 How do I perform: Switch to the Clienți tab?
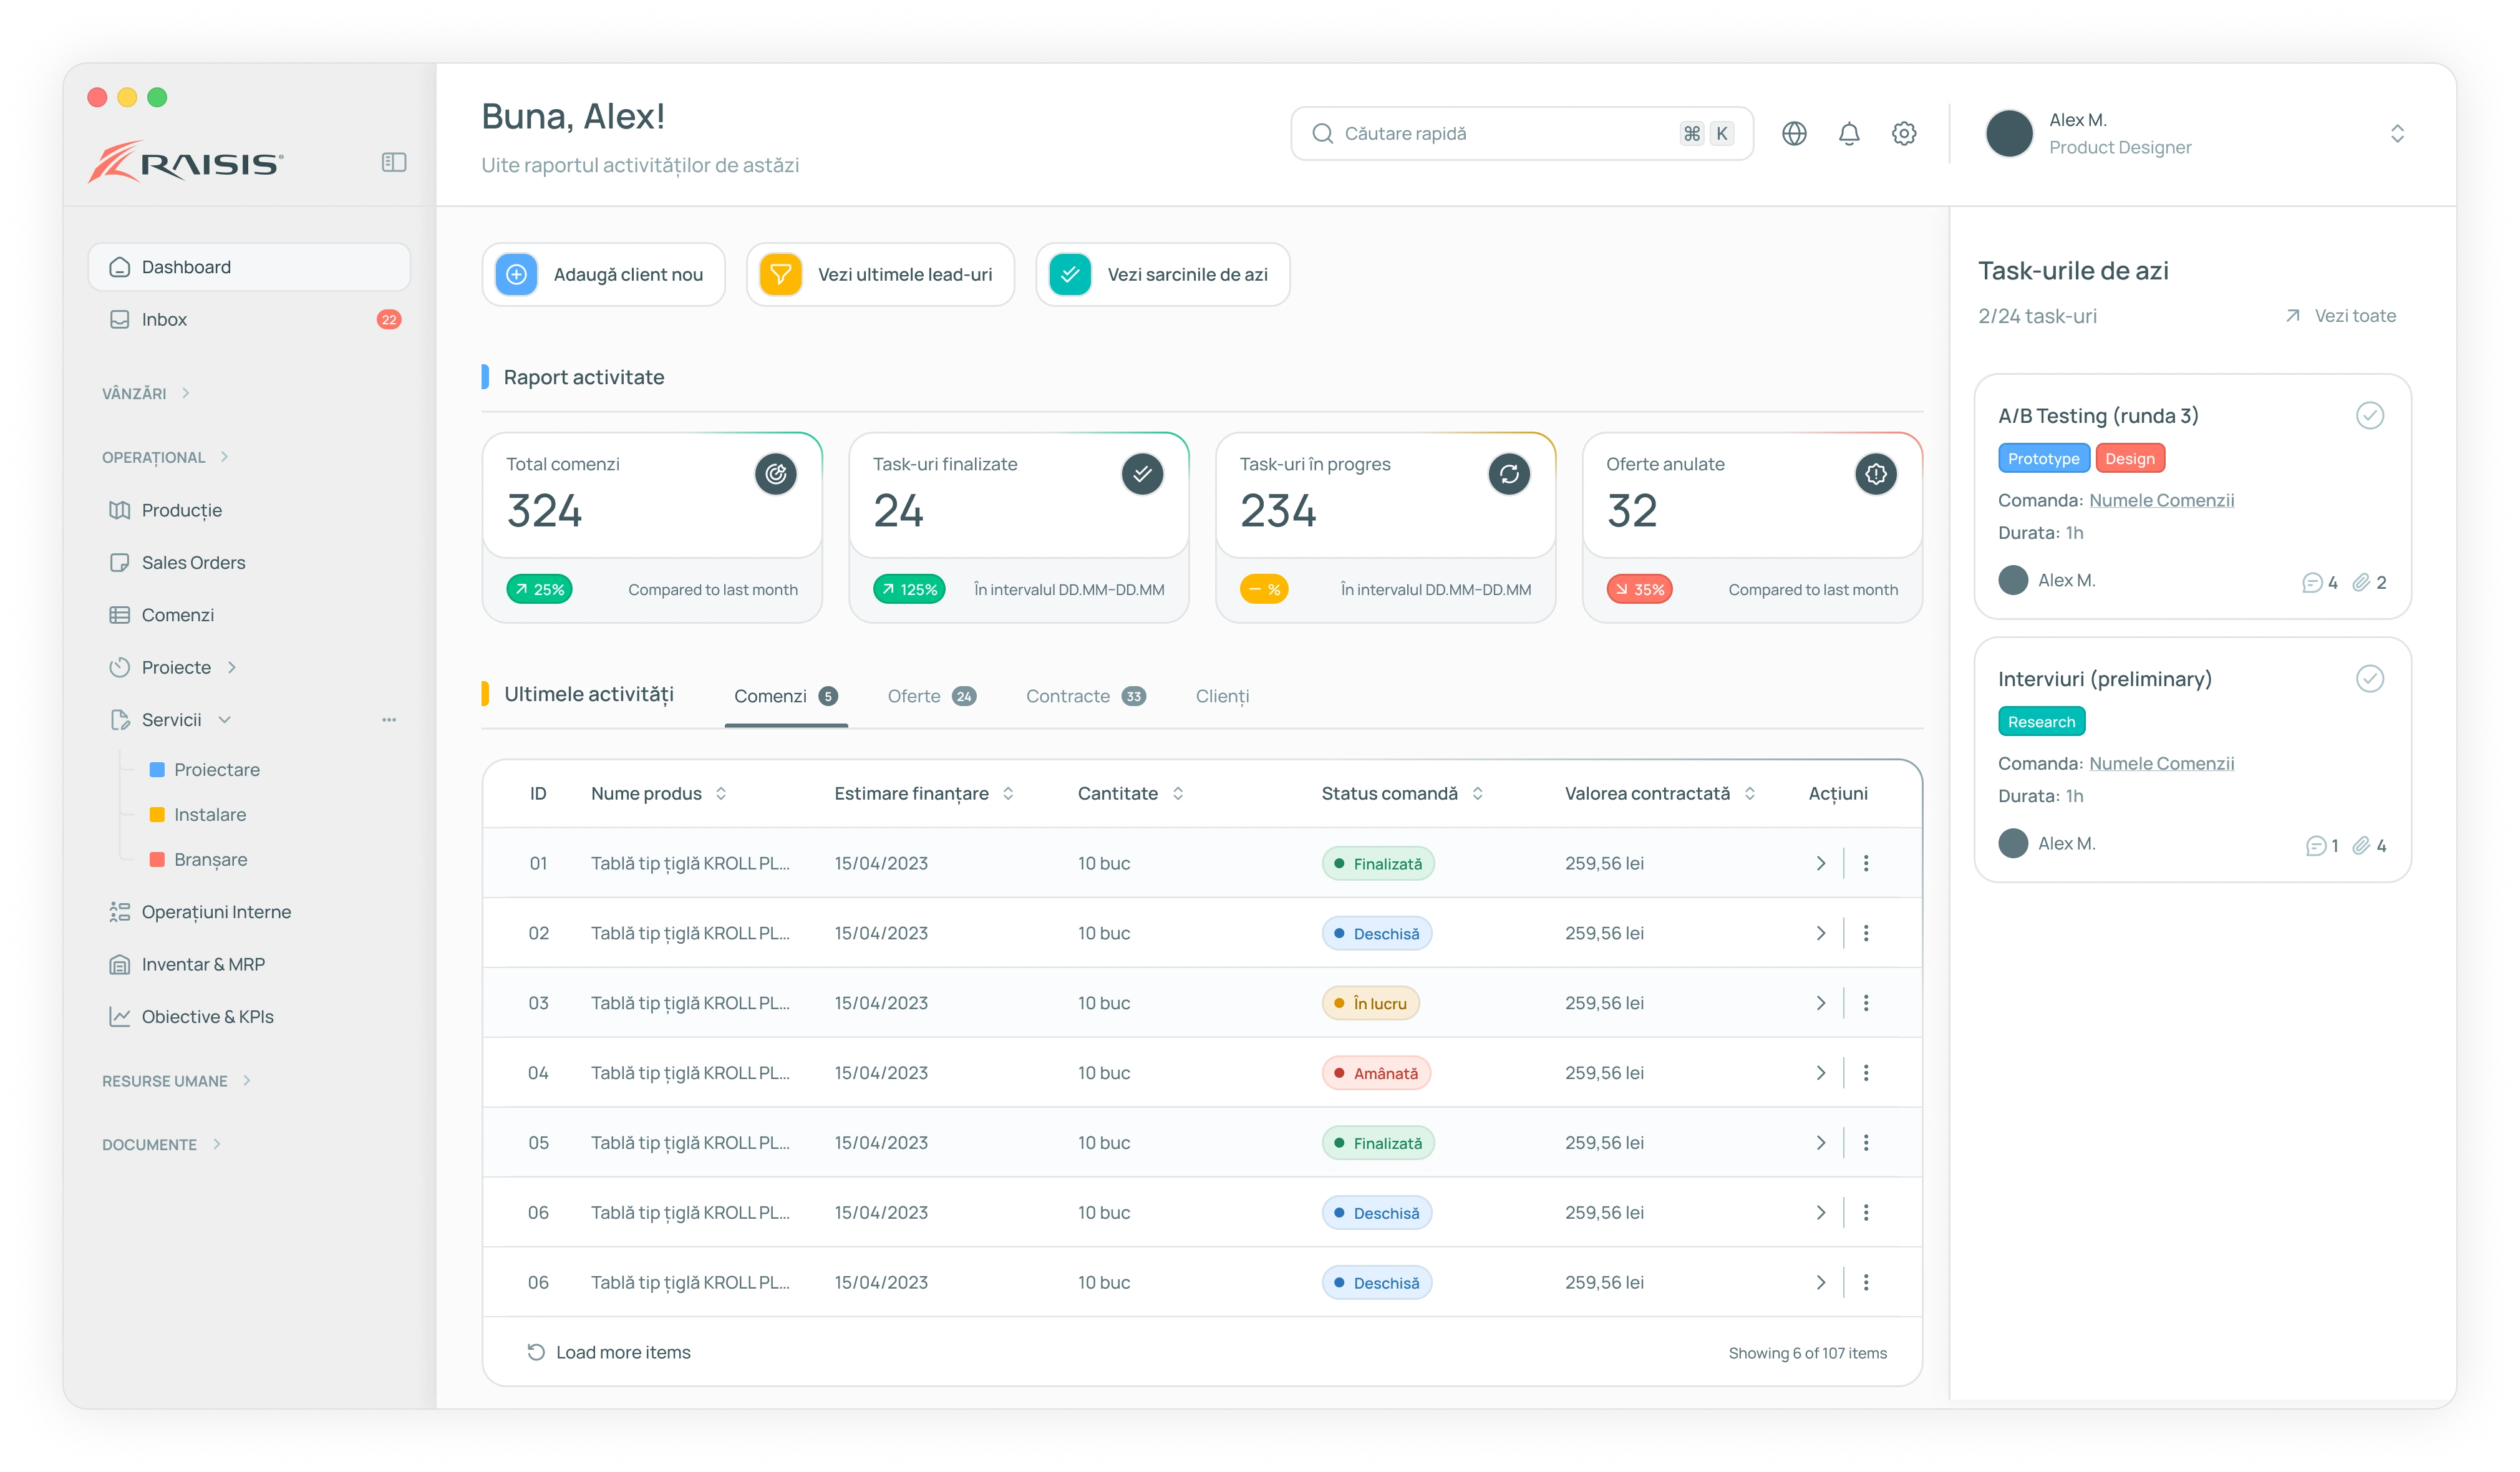(1222, 697)
